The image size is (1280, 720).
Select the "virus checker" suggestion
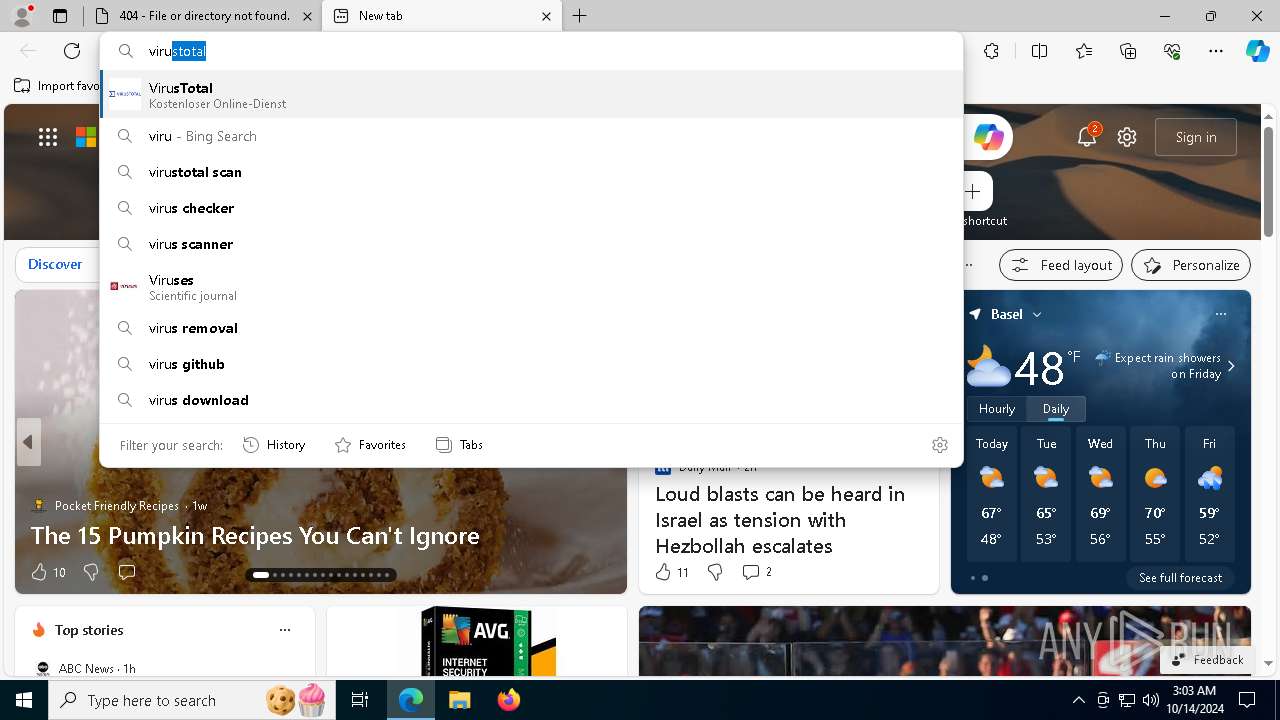[x=532, y=208]
